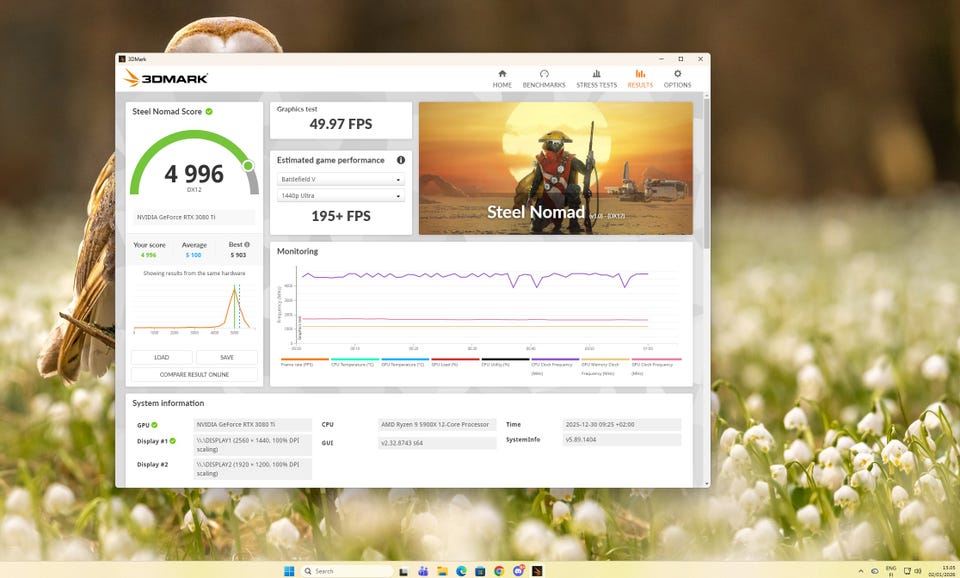Select the AMD Ryzen 9 5900X CPU field
Screen dimensions: 960x578
tap(437, 424)
